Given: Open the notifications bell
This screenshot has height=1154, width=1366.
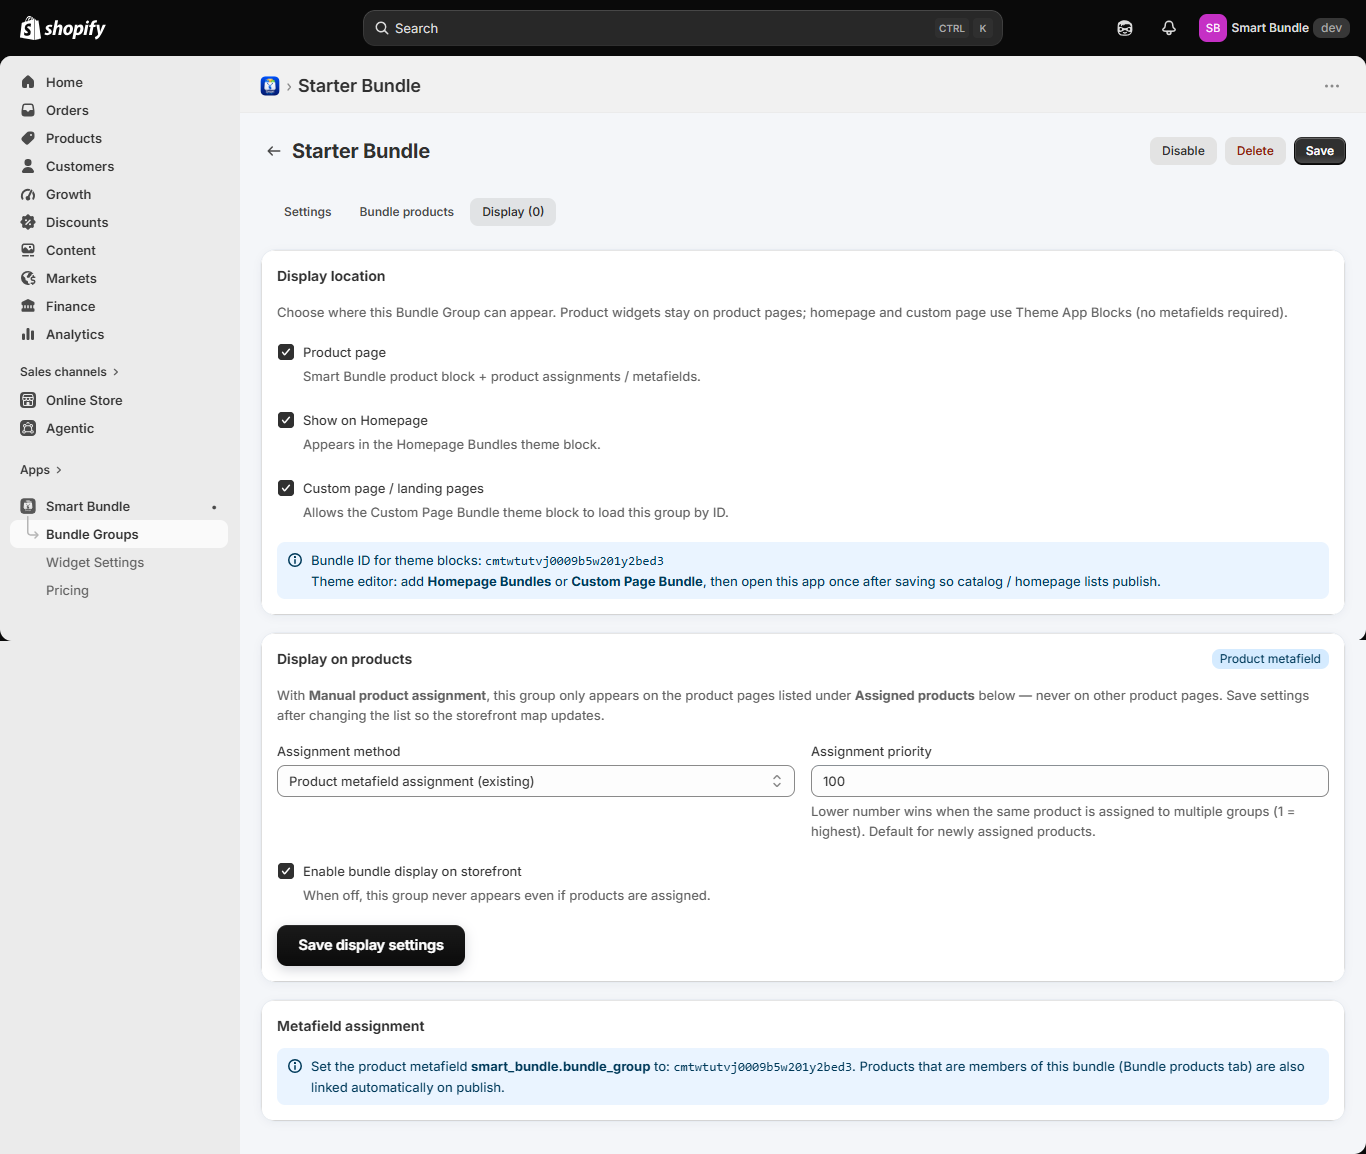Looking at the screenshot, I should (x=1169, y=28).
